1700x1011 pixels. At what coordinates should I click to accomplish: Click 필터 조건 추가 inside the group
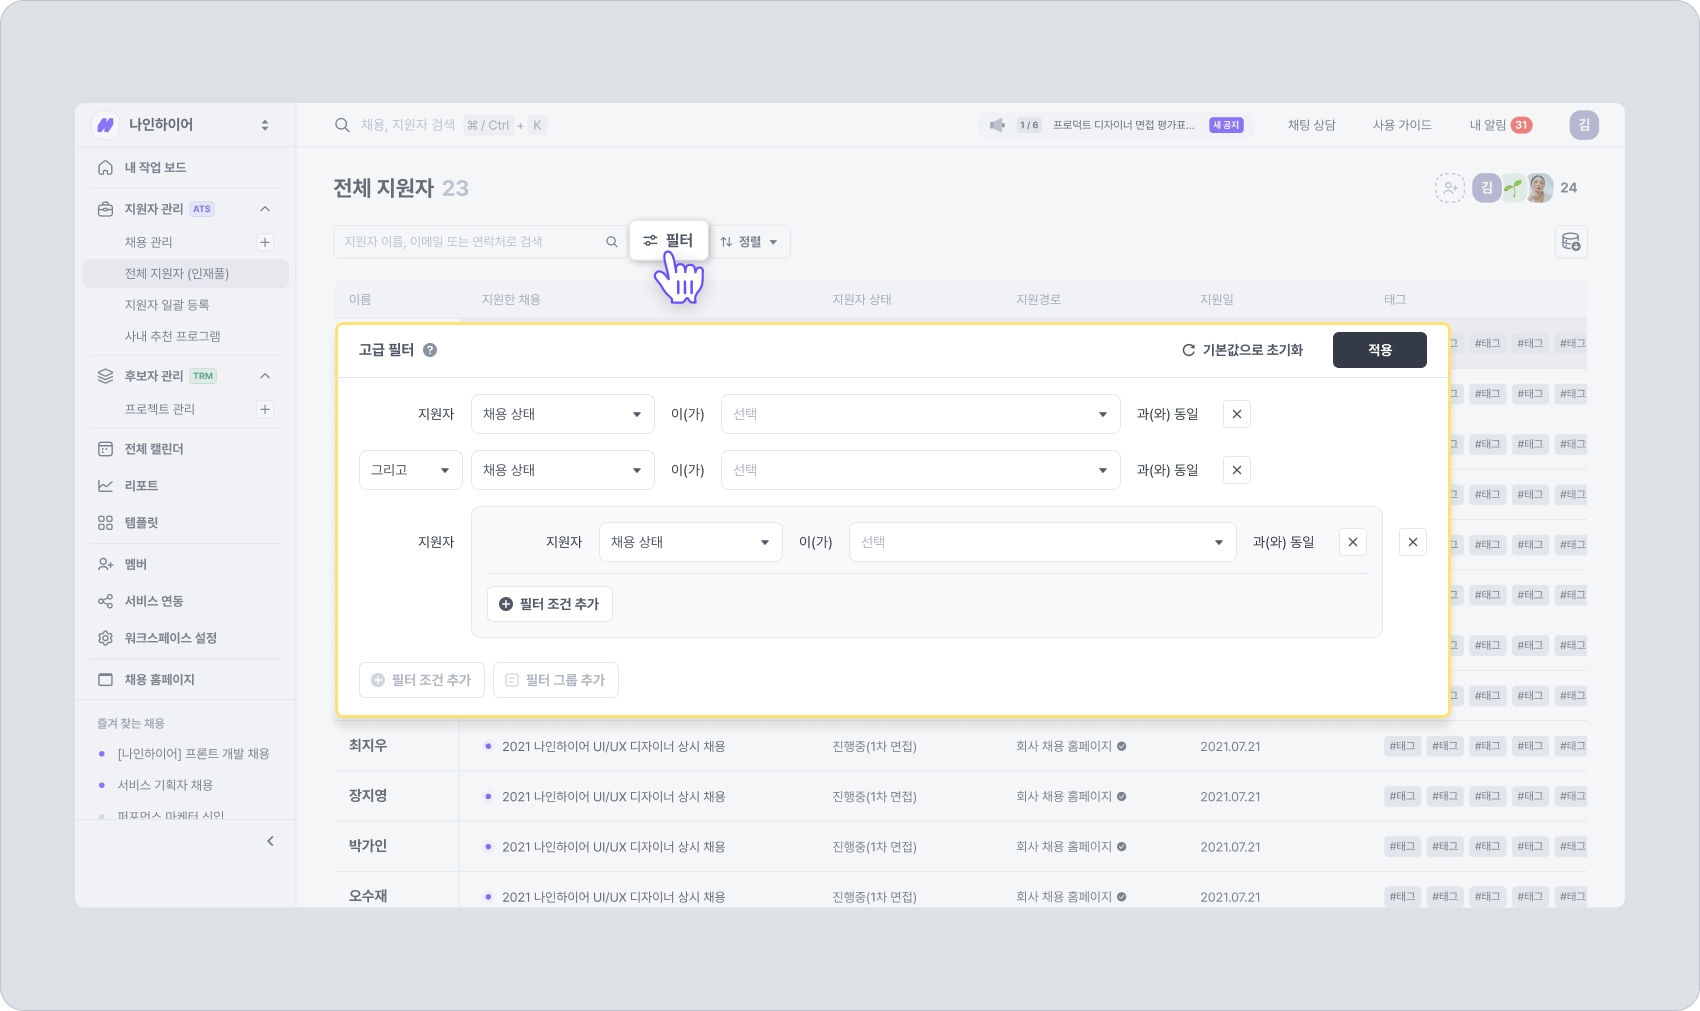[x=550, y=604]
